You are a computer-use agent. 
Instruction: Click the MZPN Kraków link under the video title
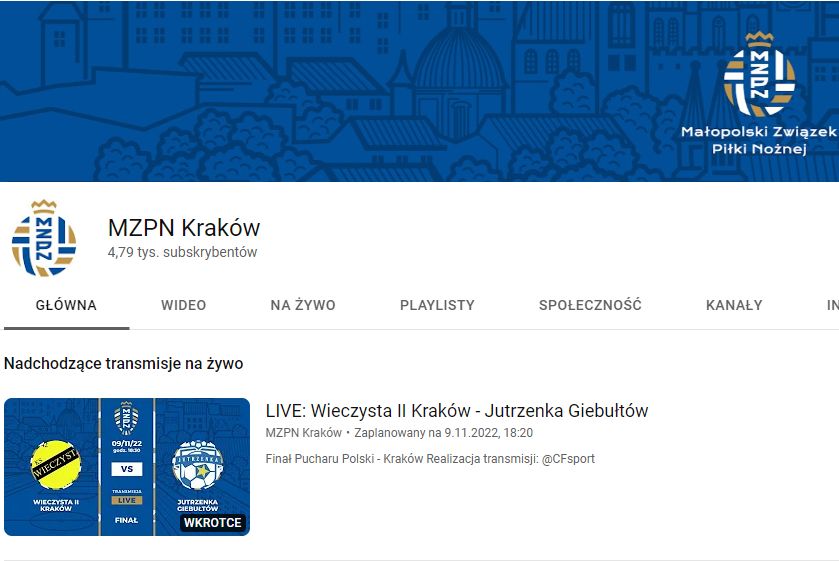[304, 433]
